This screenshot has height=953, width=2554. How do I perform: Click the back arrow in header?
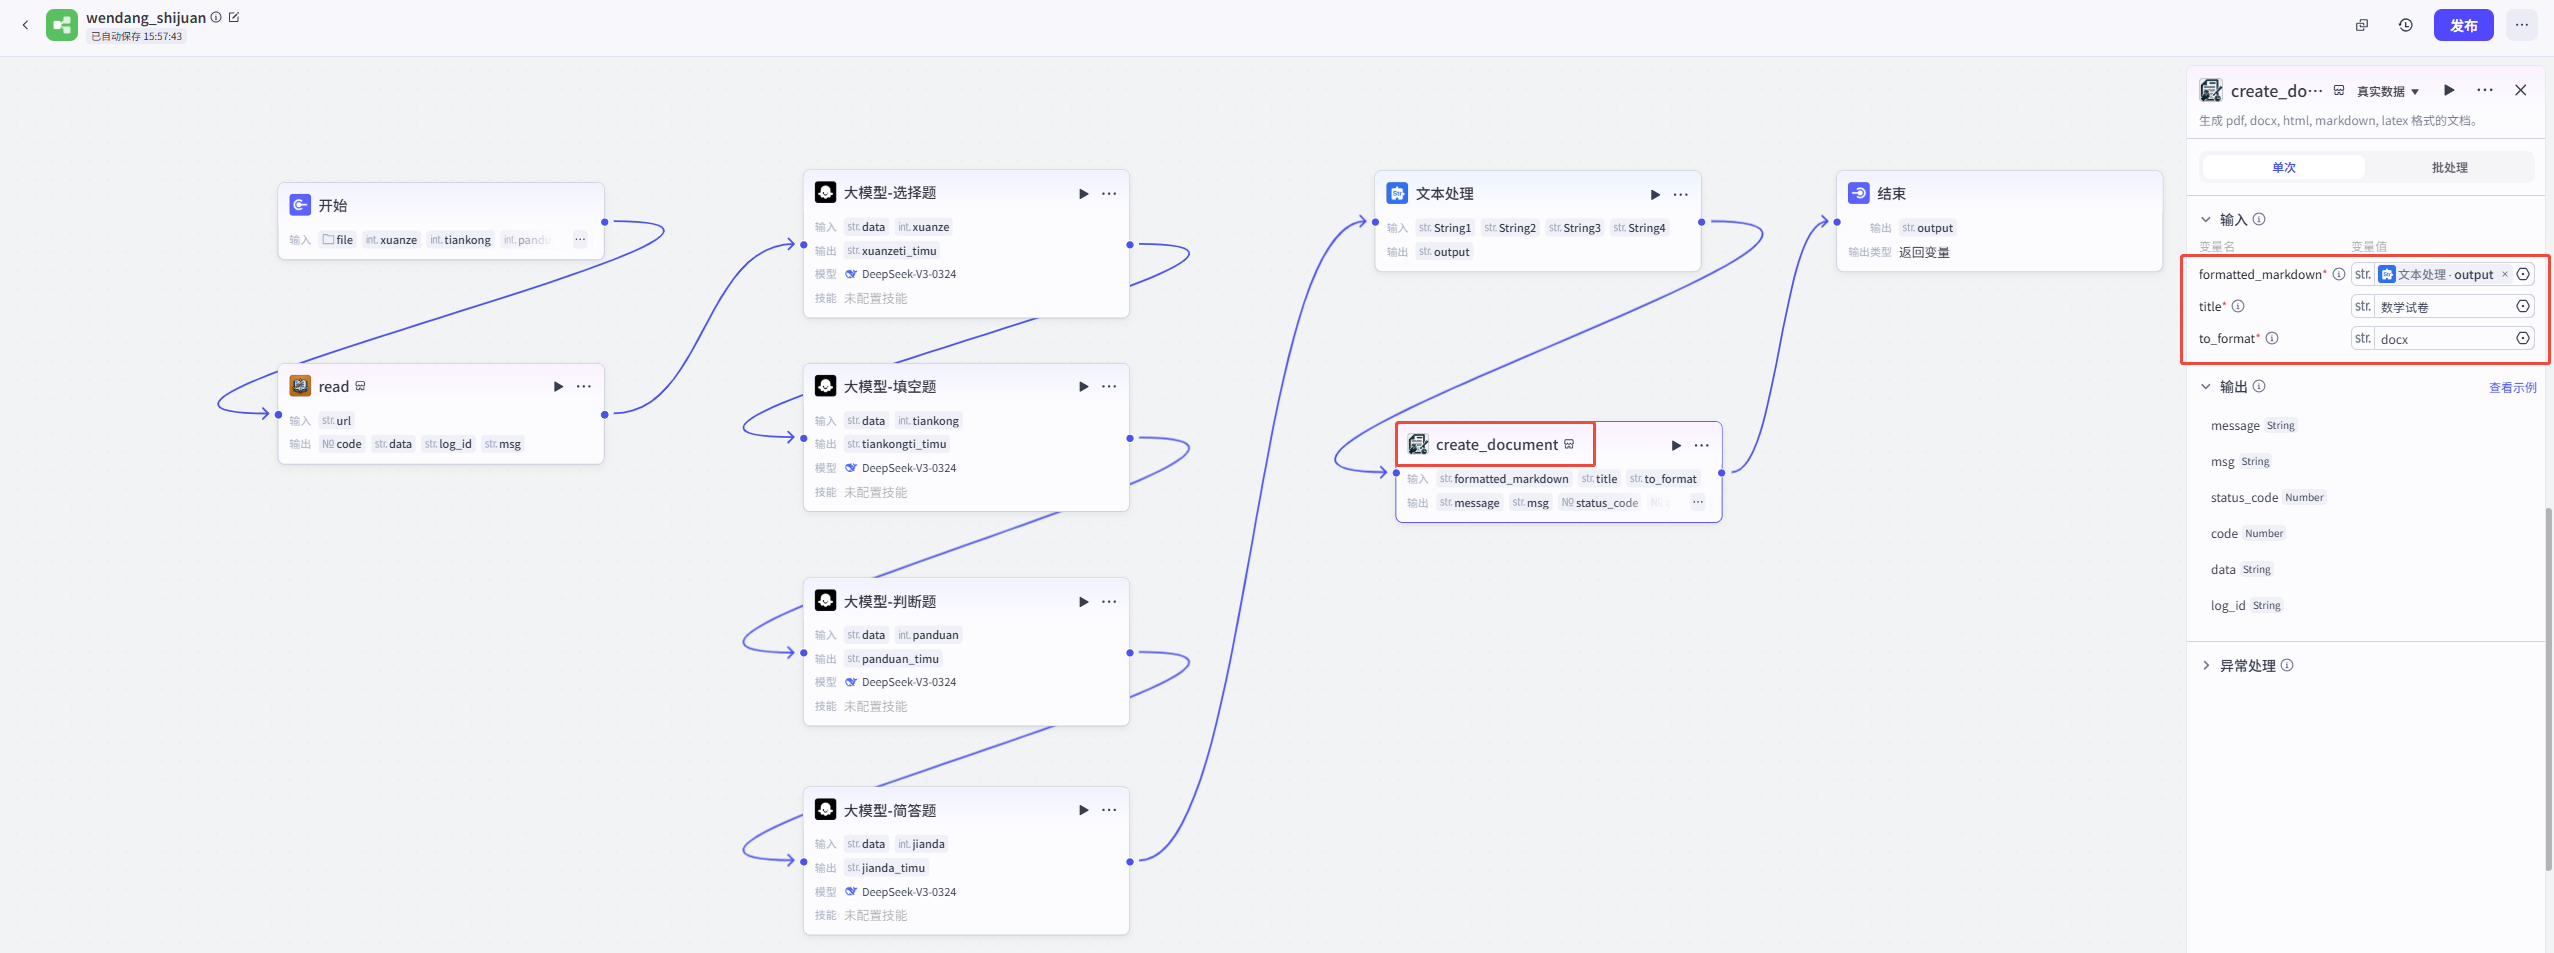tap(25, 25)
